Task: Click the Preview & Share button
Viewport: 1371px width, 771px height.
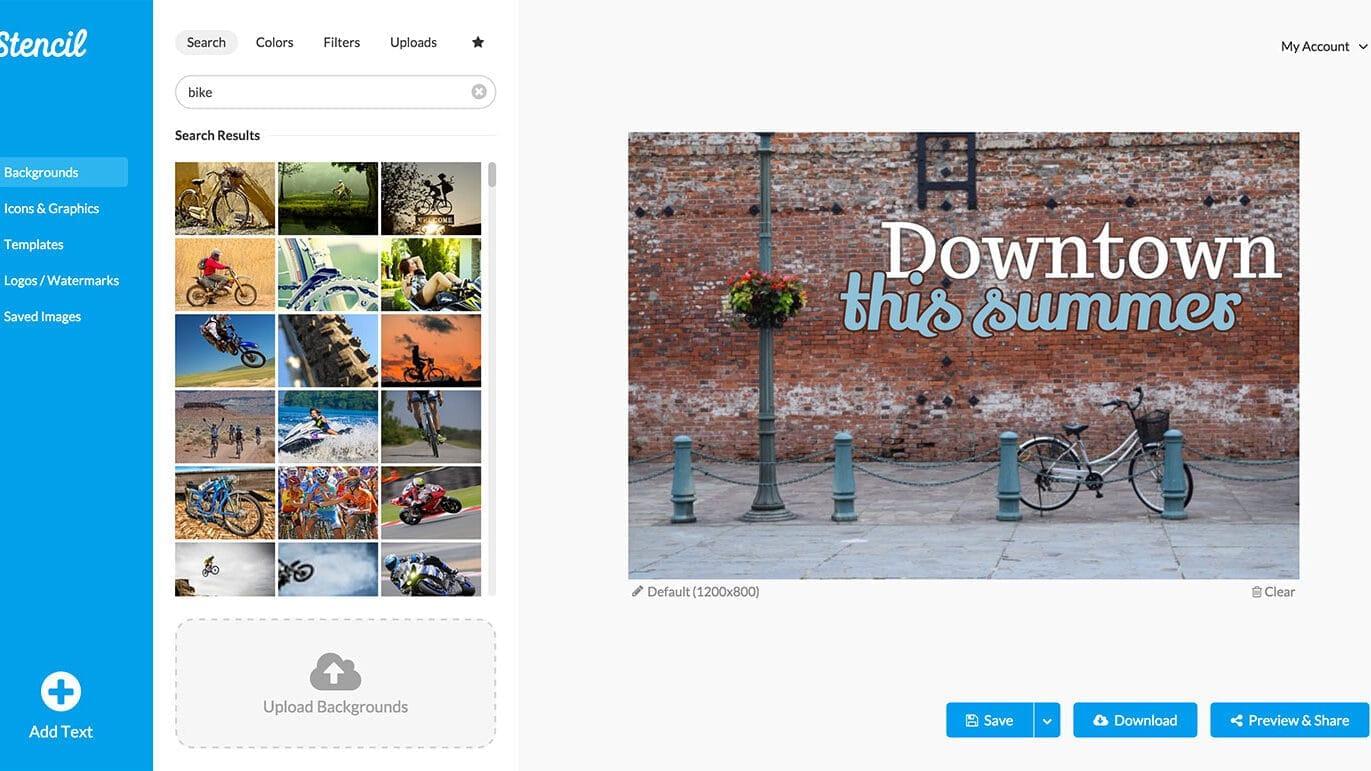Action: click(1290, 720)
